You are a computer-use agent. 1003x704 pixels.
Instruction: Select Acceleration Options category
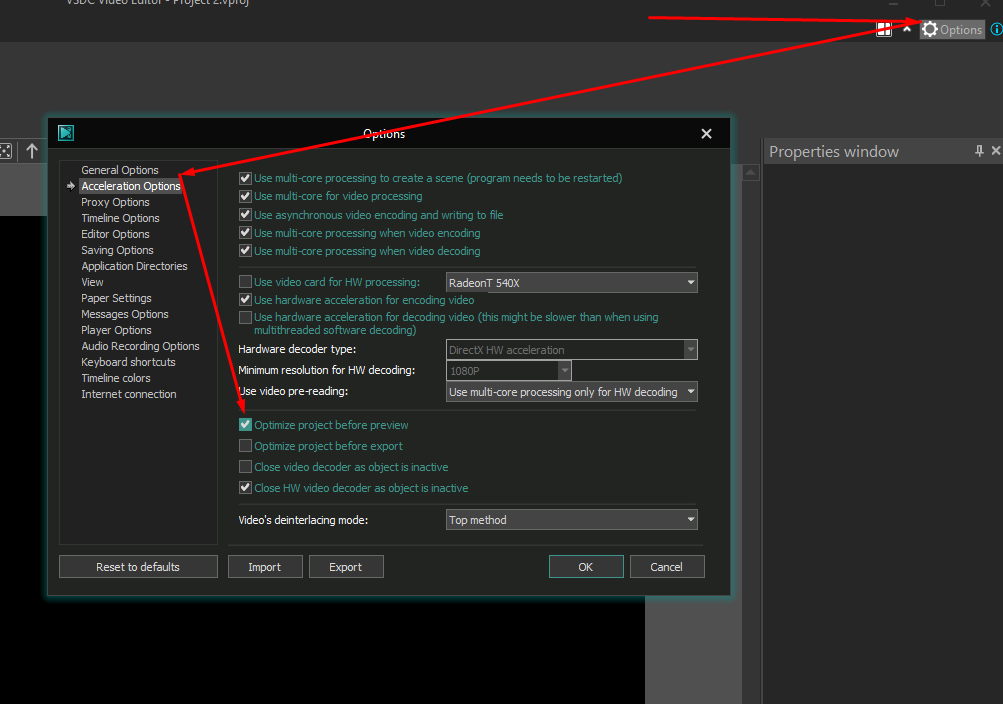click(130, 186)
